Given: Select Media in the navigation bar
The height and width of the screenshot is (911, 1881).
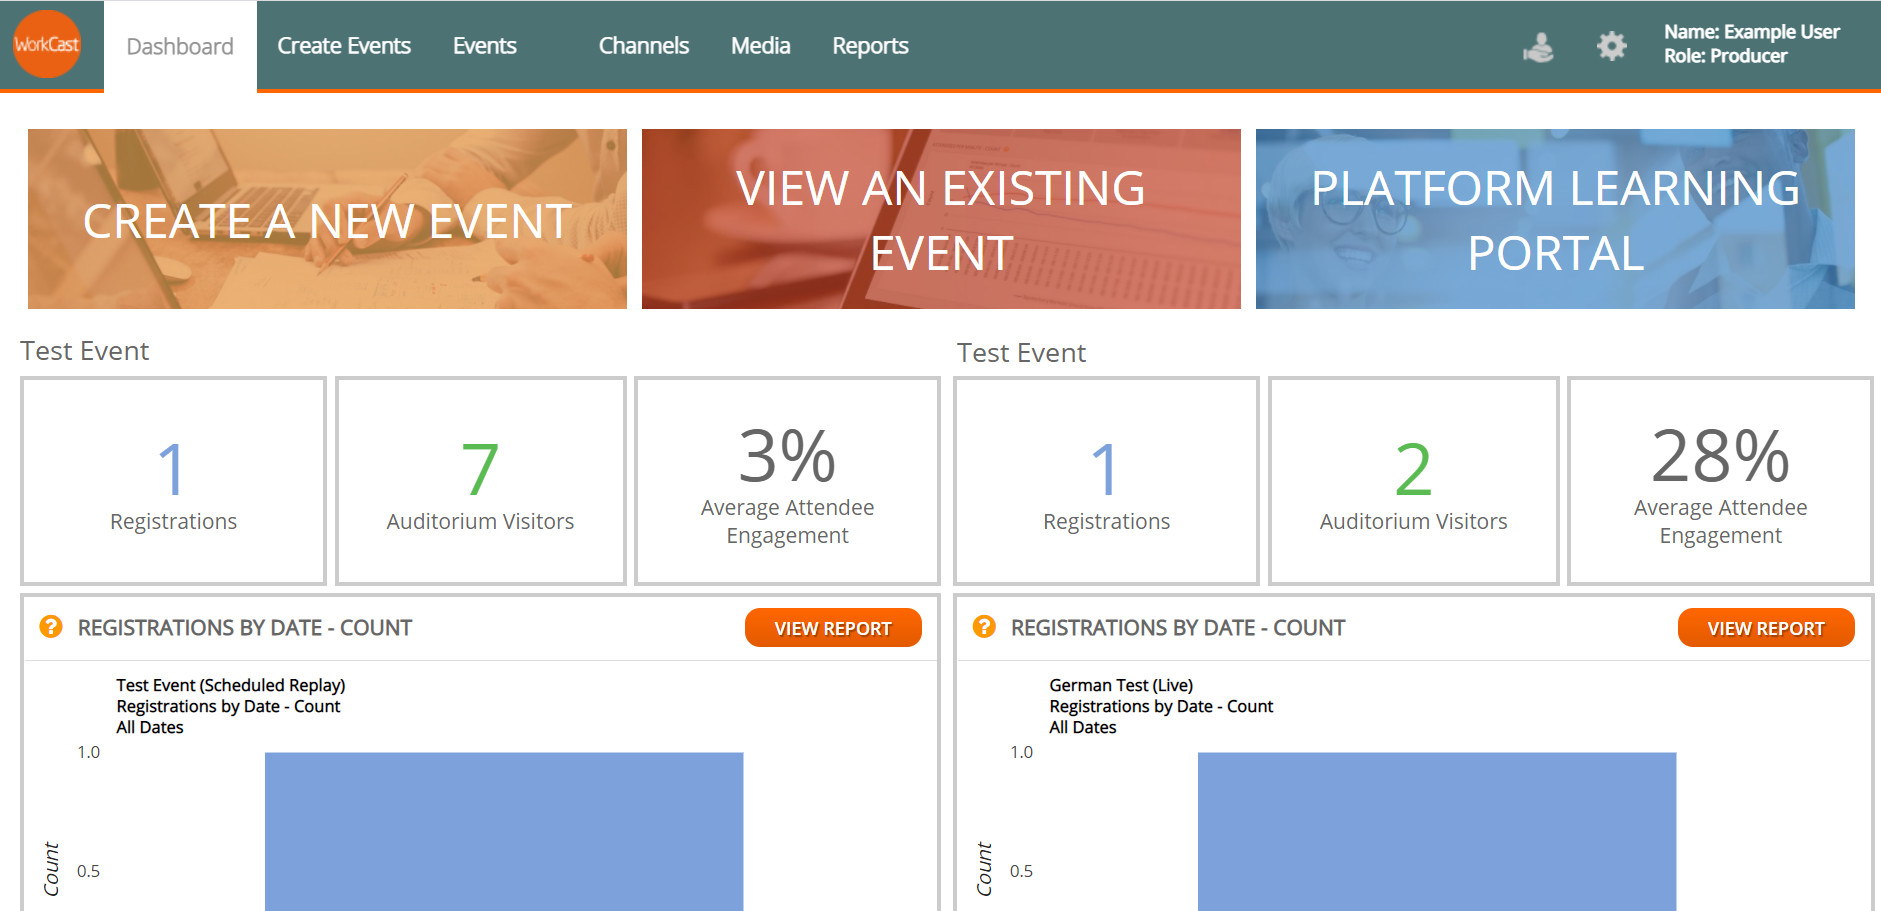Looking at the screenshot, I should (760, 46).
